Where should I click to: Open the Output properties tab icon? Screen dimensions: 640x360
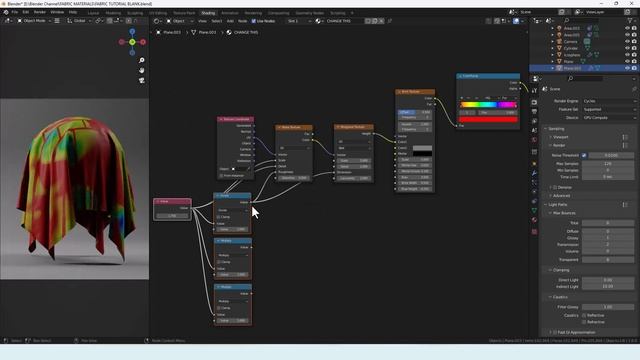[x=534, y=111]
